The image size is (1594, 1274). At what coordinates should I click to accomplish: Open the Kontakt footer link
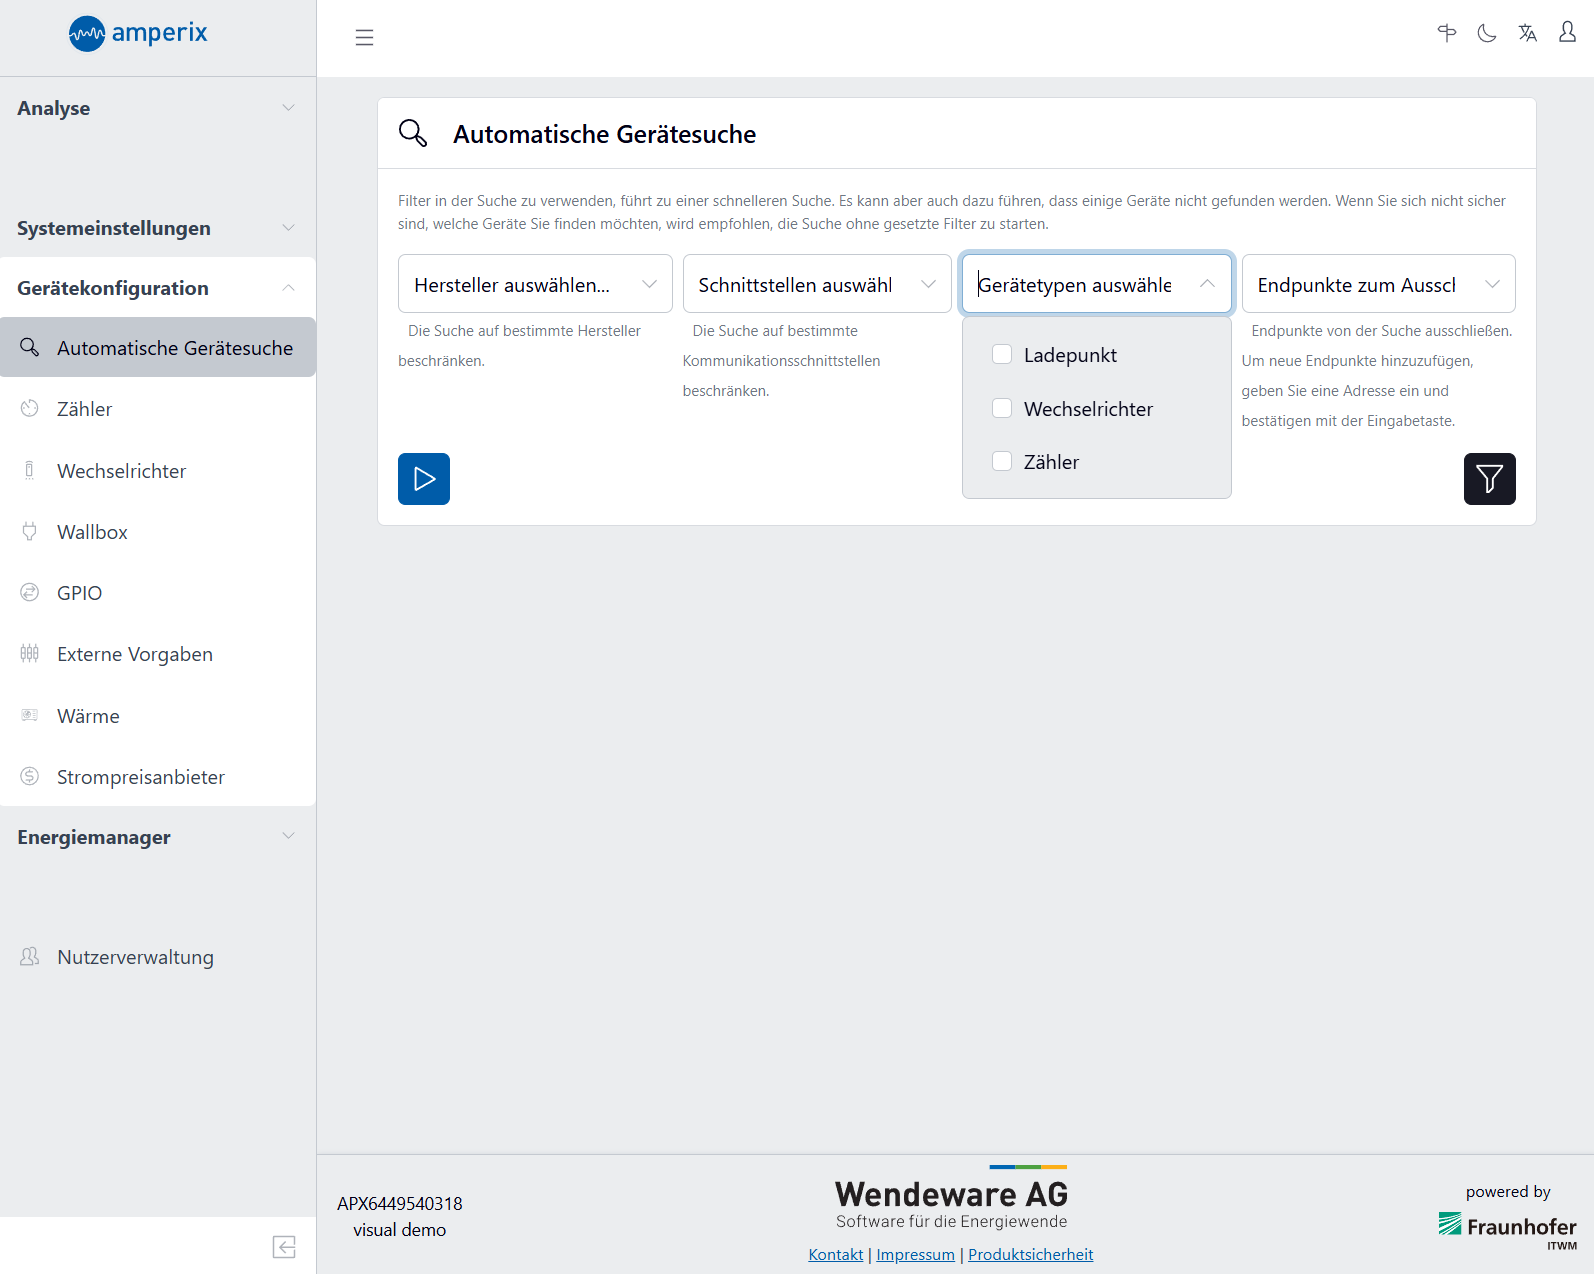point(835,1255)
